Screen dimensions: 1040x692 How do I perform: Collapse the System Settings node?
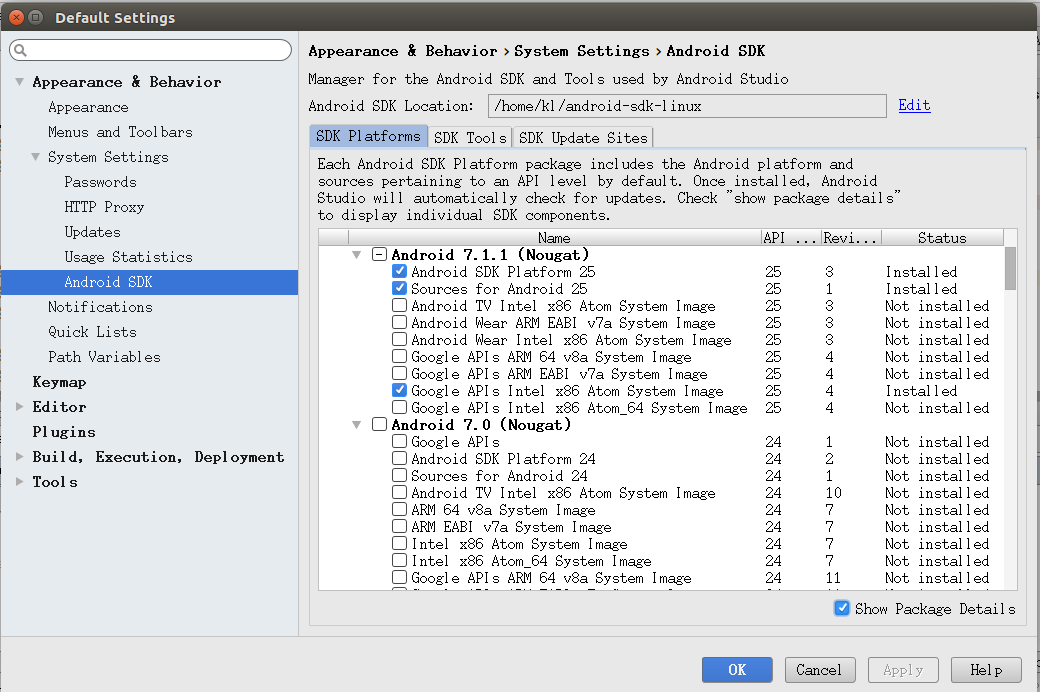coord(36,157)
